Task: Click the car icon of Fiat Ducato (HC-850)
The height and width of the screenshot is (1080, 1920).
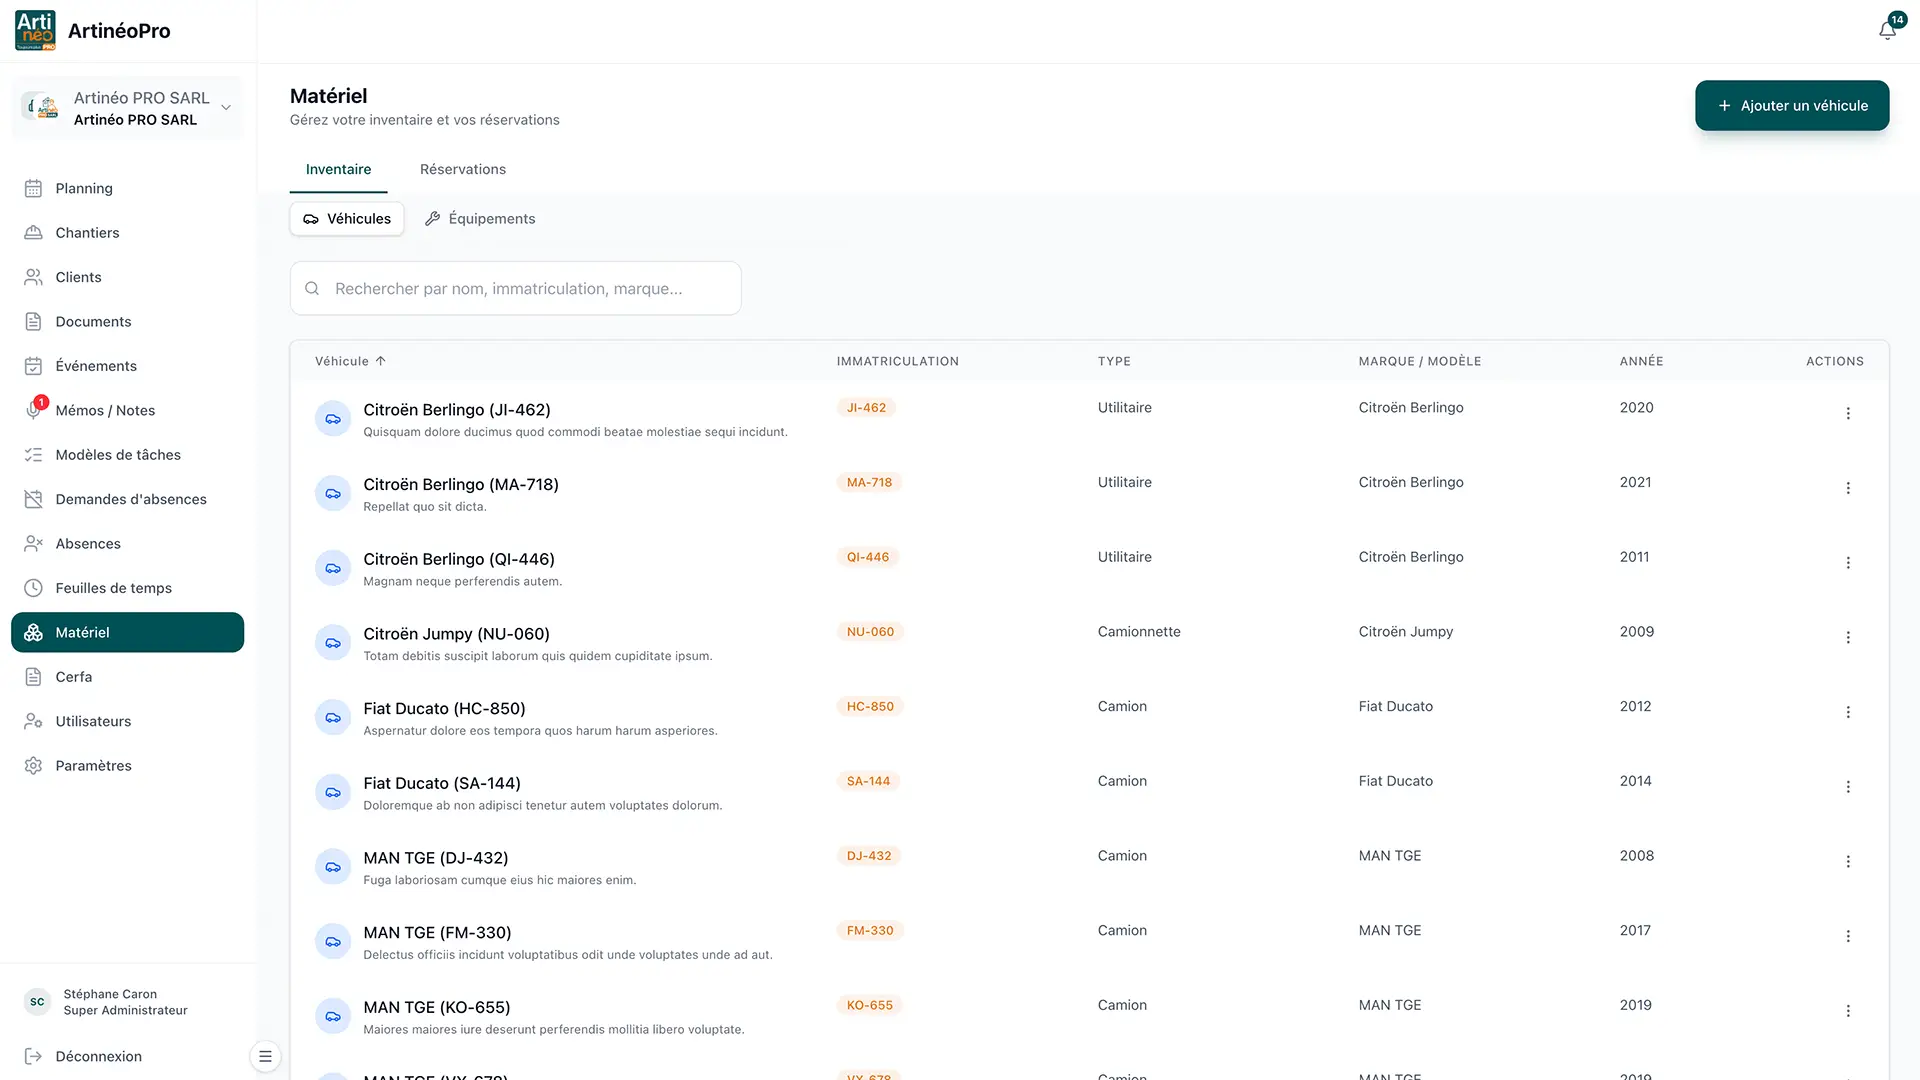Action: coord(333,718)
